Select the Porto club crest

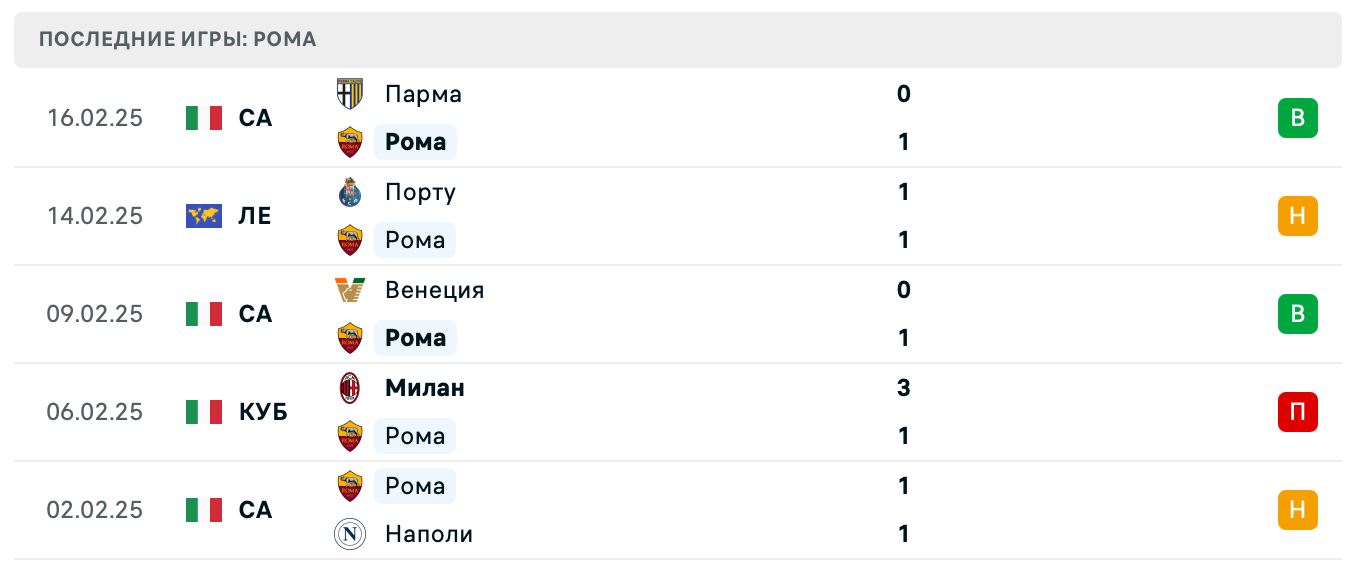[x=351, y=192]
